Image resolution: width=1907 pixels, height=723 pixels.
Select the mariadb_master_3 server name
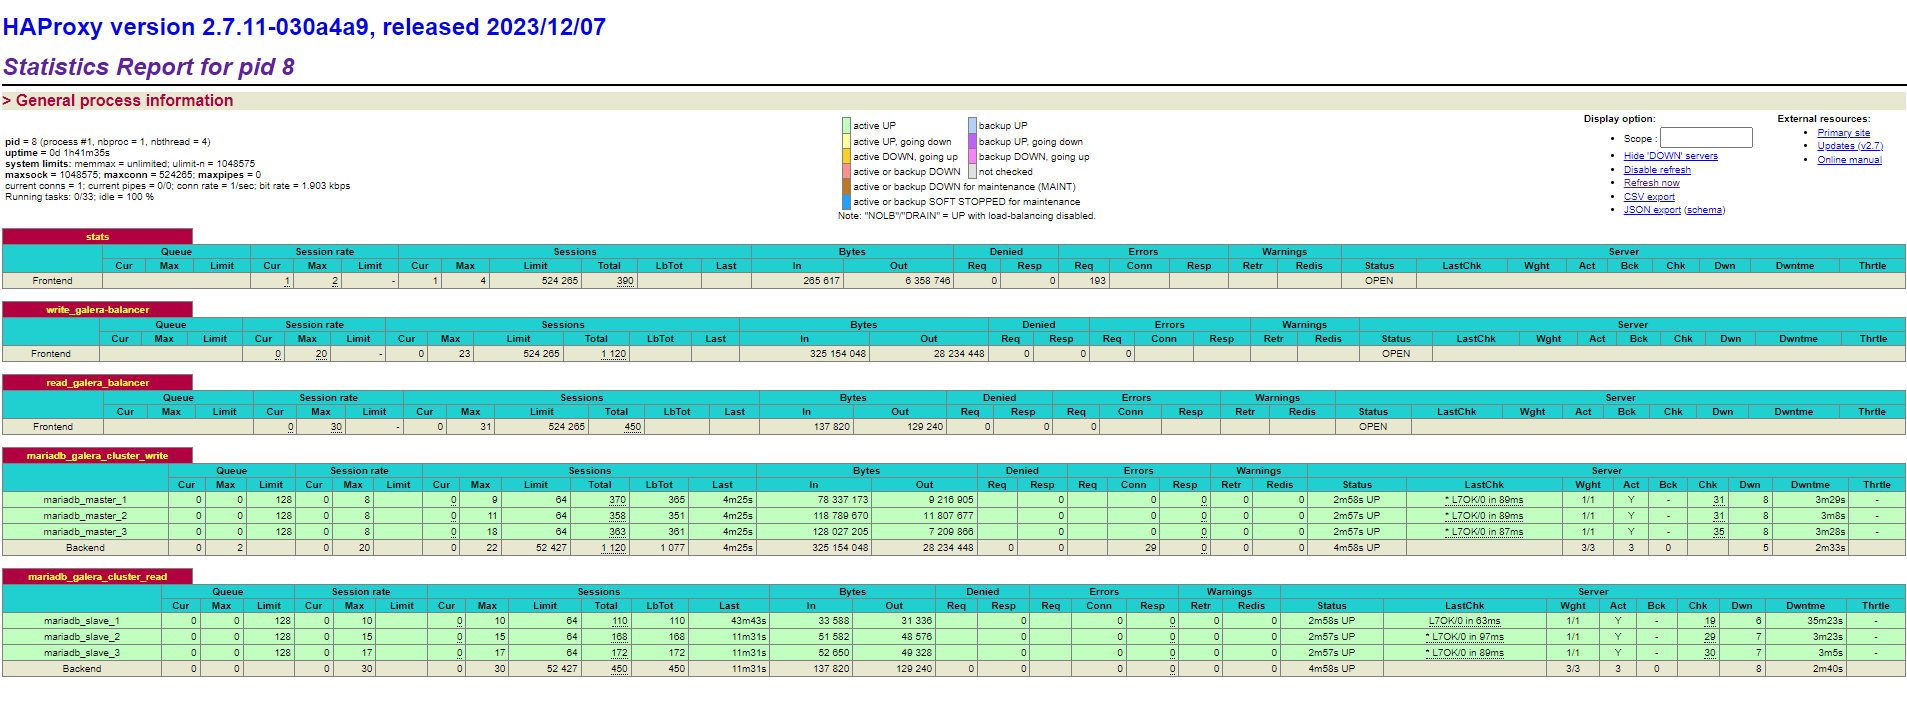(85, 532)
